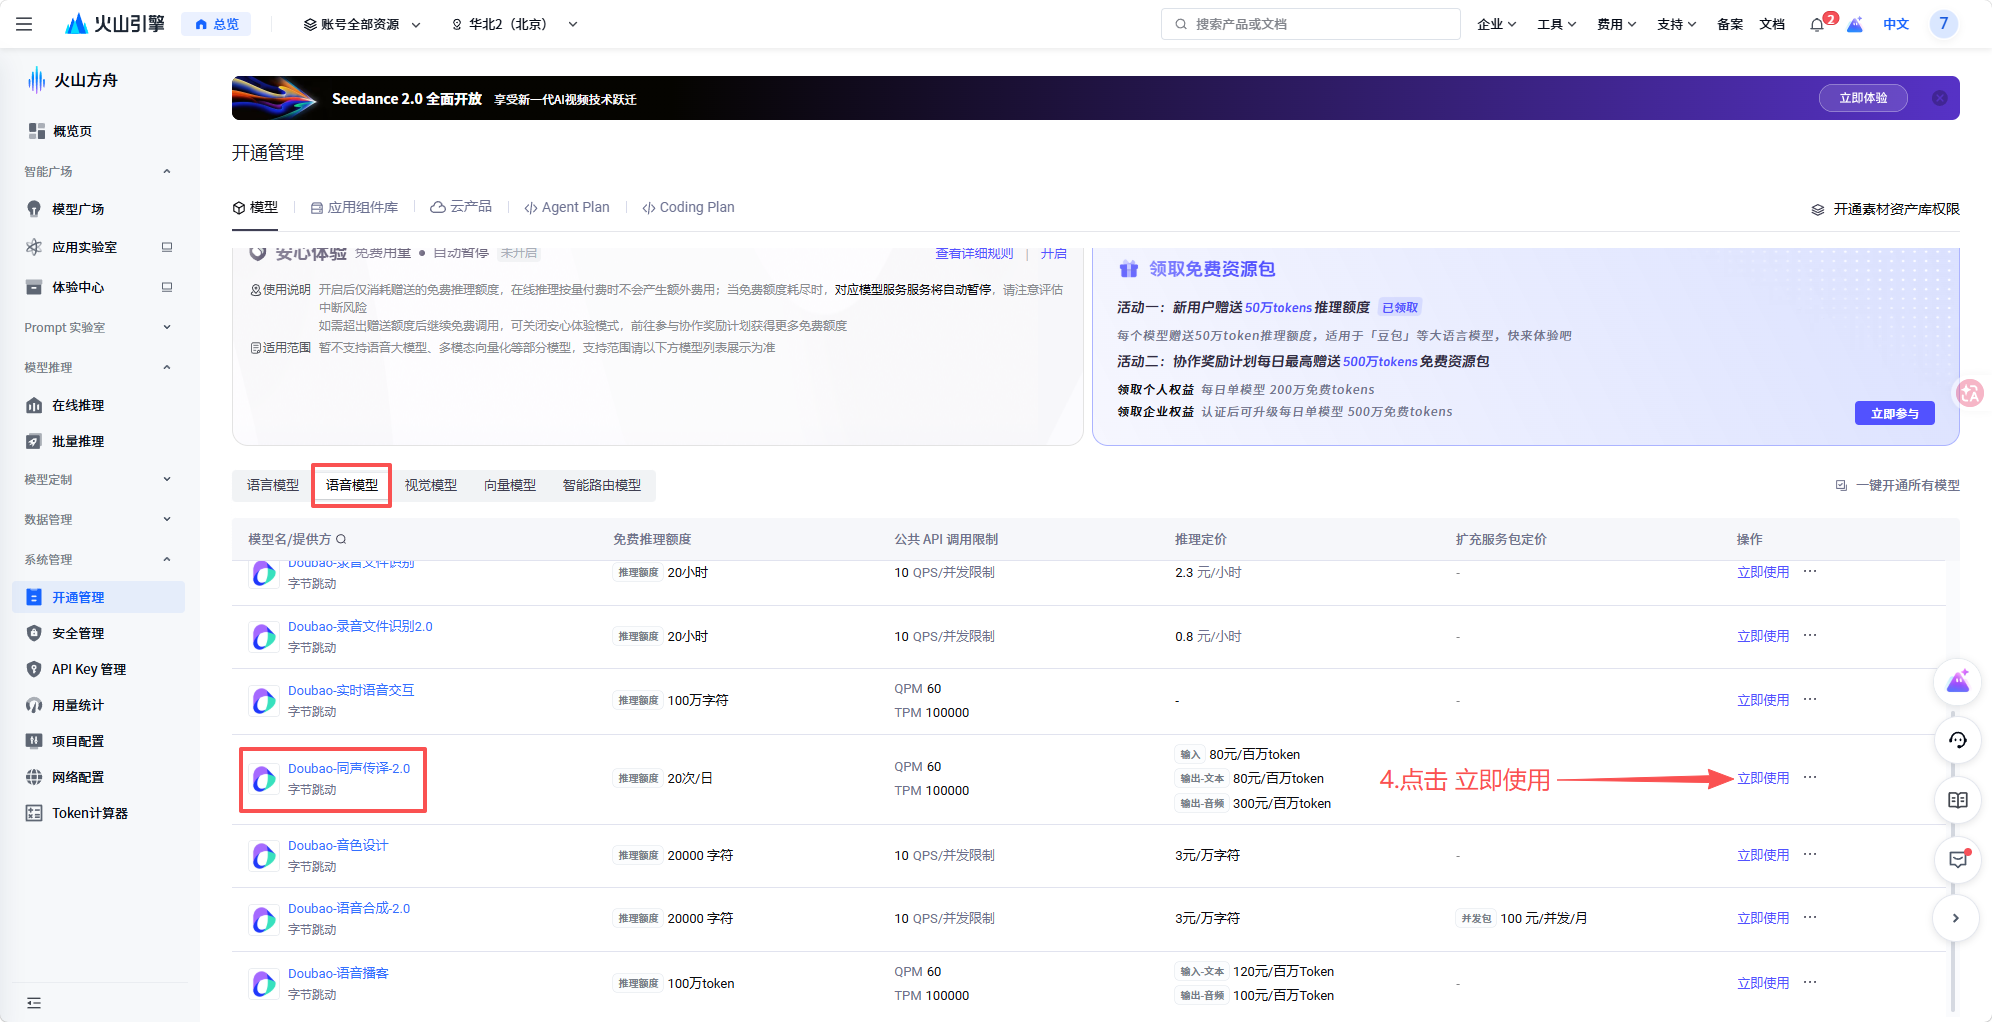
Task: Collapse the sidebar with the bottom icon
Action: coord(34,1003)
